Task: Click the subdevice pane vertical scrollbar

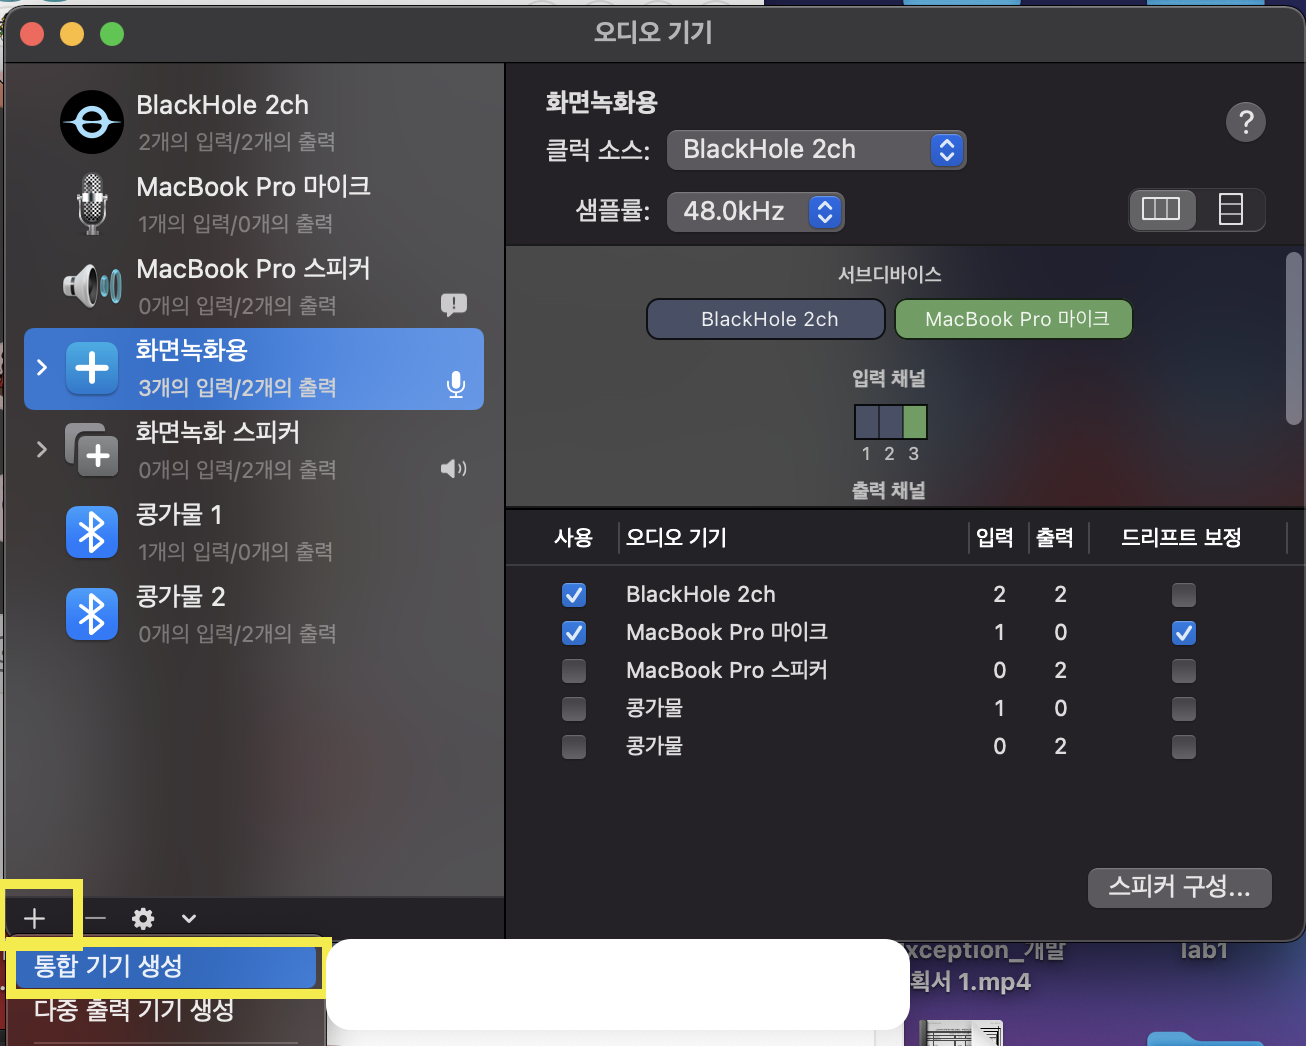Action: (x=1293, y=340)
